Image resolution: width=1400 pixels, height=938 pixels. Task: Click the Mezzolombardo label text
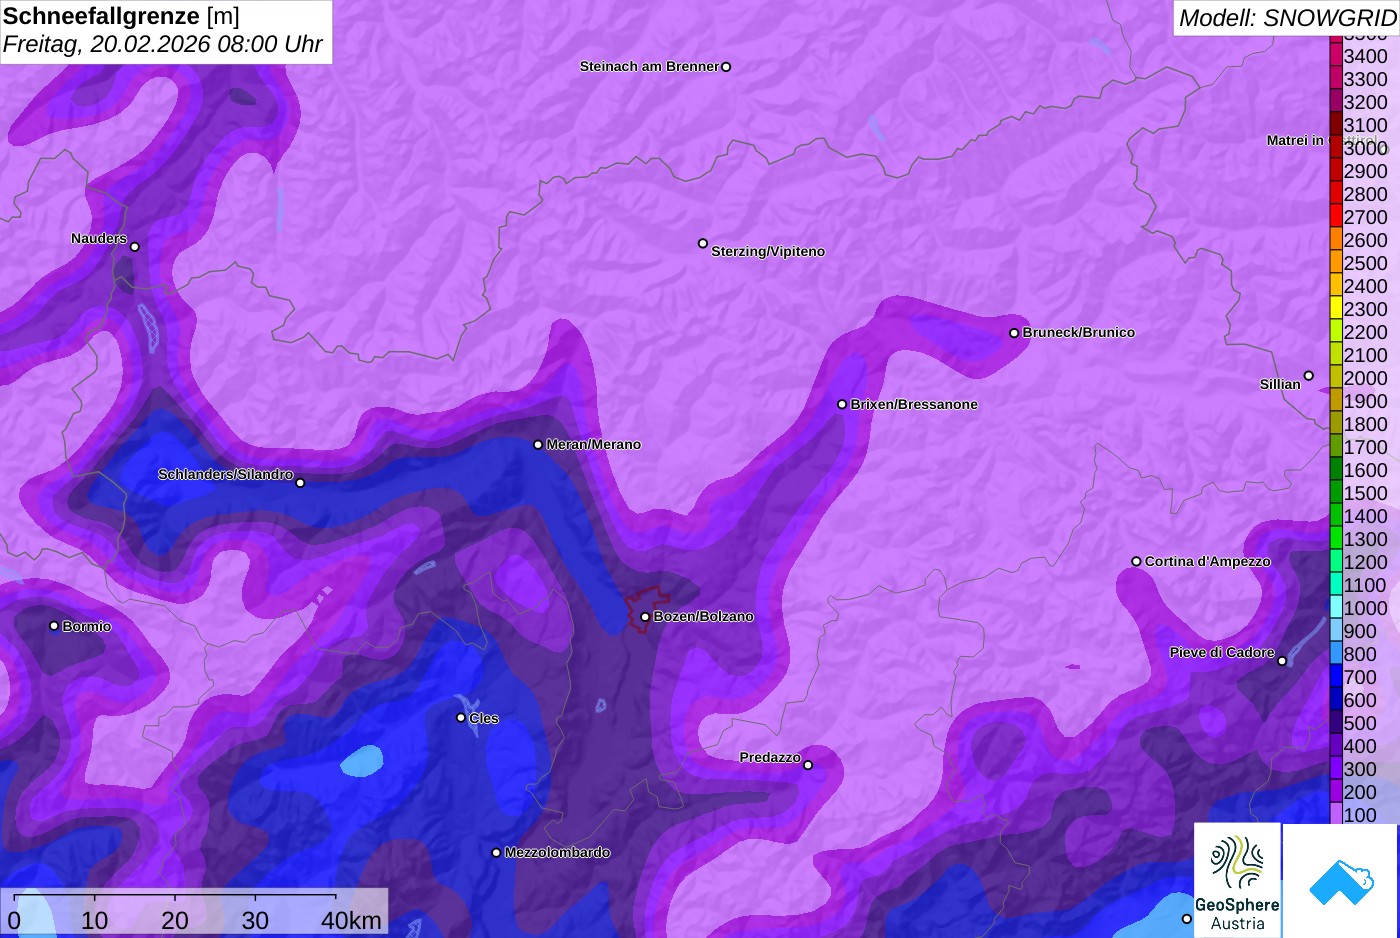[x=557, y=852]
